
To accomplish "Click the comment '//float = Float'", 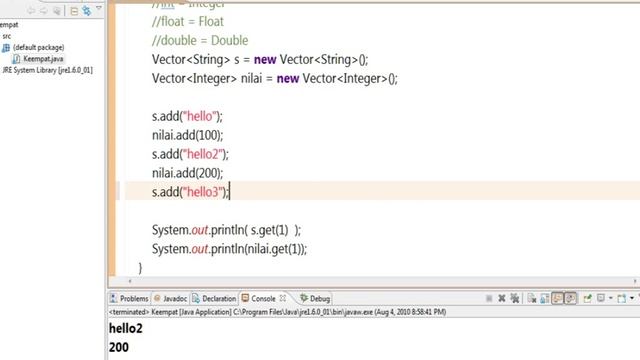I will pos(188,22).
